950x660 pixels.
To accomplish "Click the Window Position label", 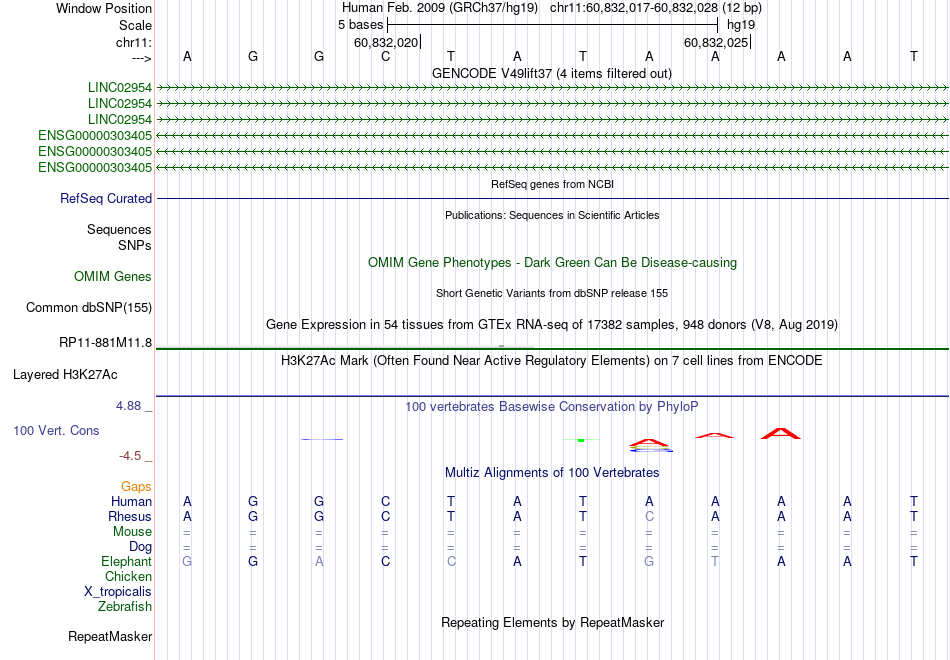I will tap(104, 8).
